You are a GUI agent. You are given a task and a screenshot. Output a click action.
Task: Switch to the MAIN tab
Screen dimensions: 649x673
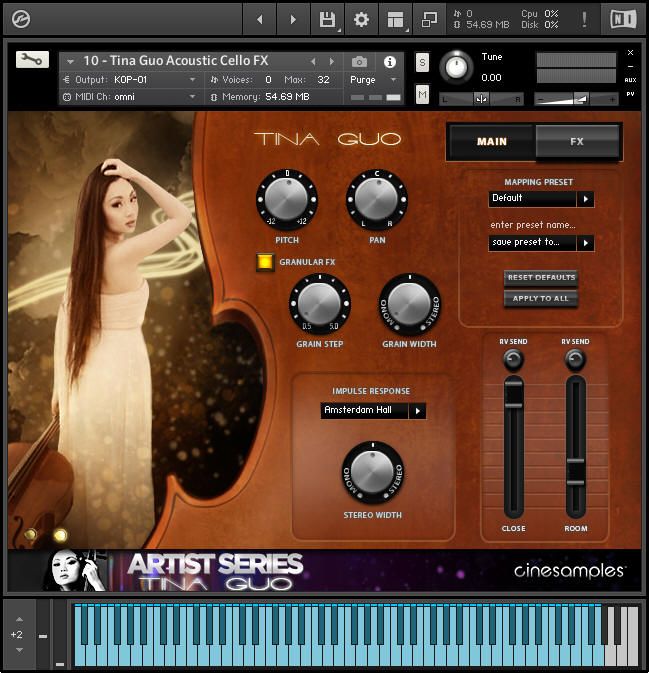tap(492, 142)
